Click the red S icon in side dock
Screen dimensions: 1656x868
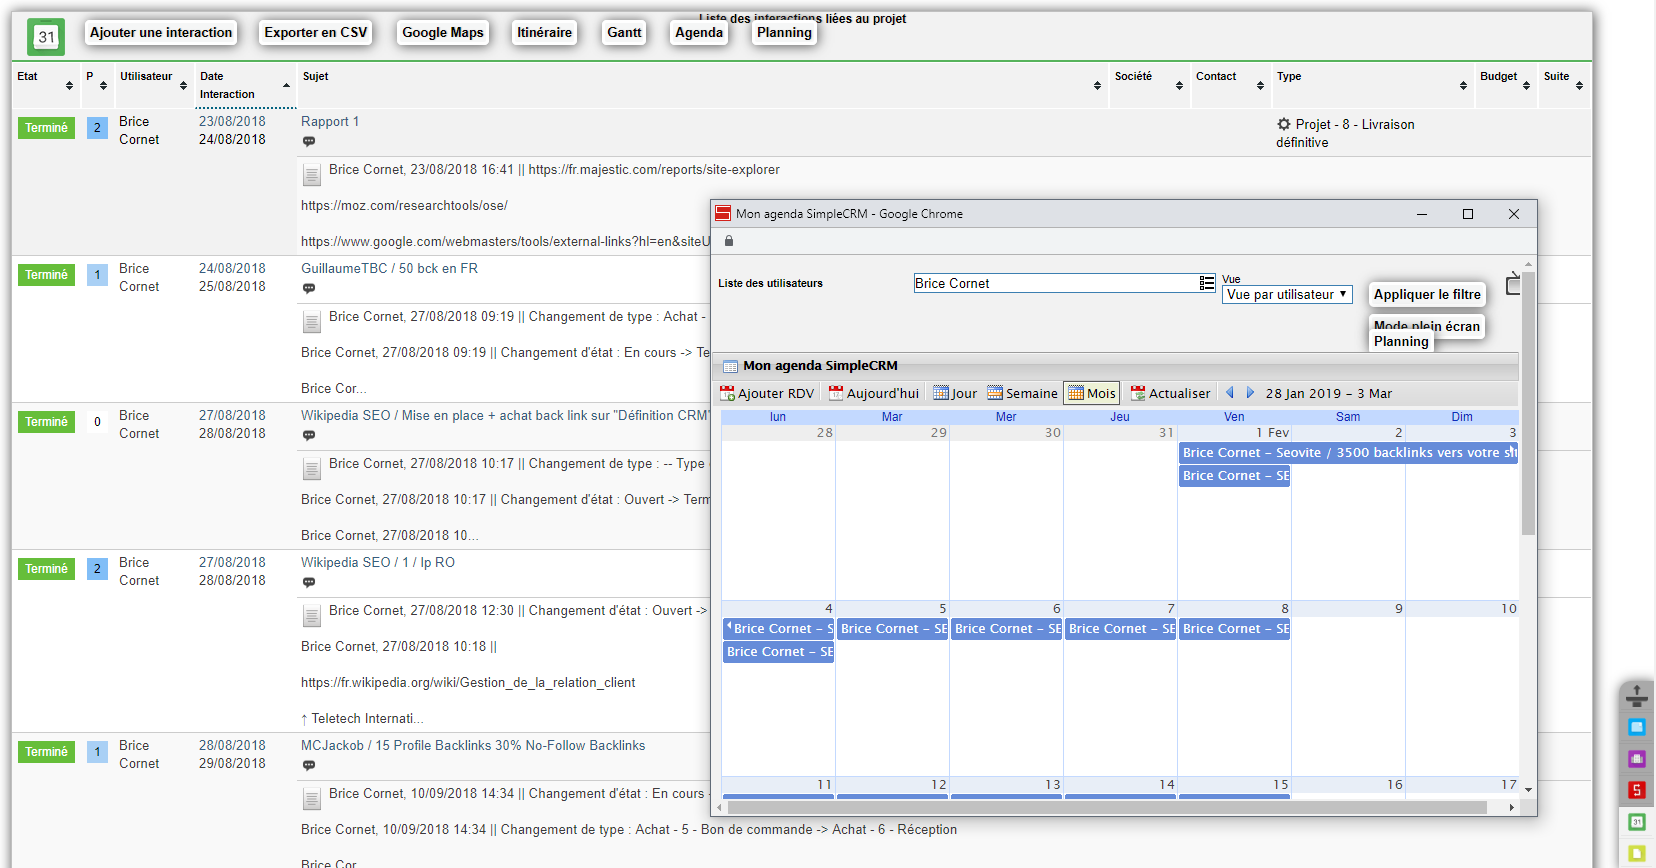[x=1637, y=790]
